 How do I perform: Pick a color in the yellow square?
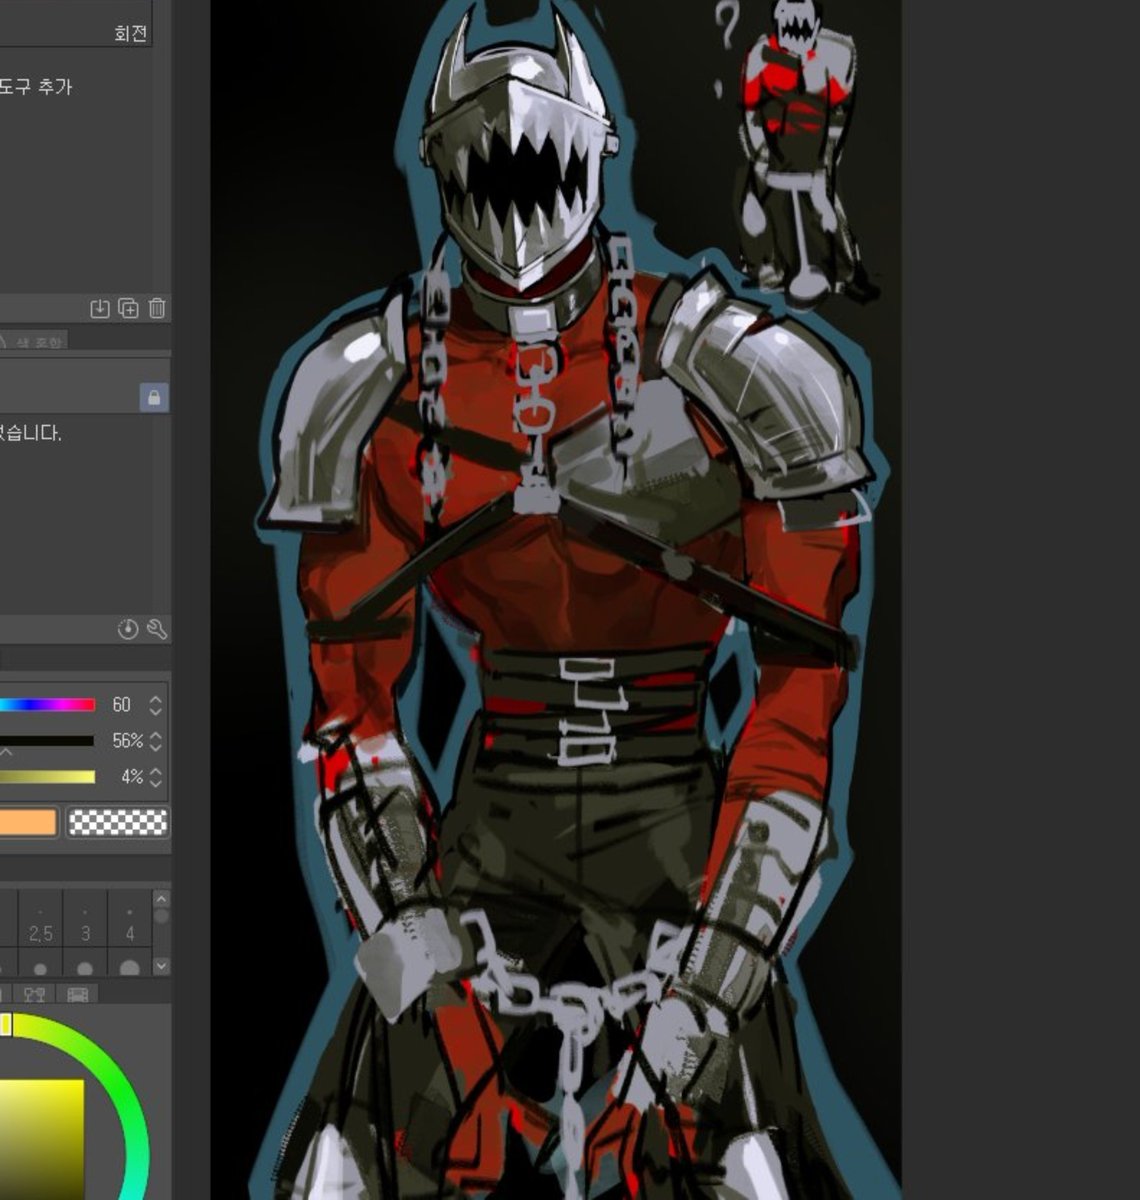tap(42, 1138)
